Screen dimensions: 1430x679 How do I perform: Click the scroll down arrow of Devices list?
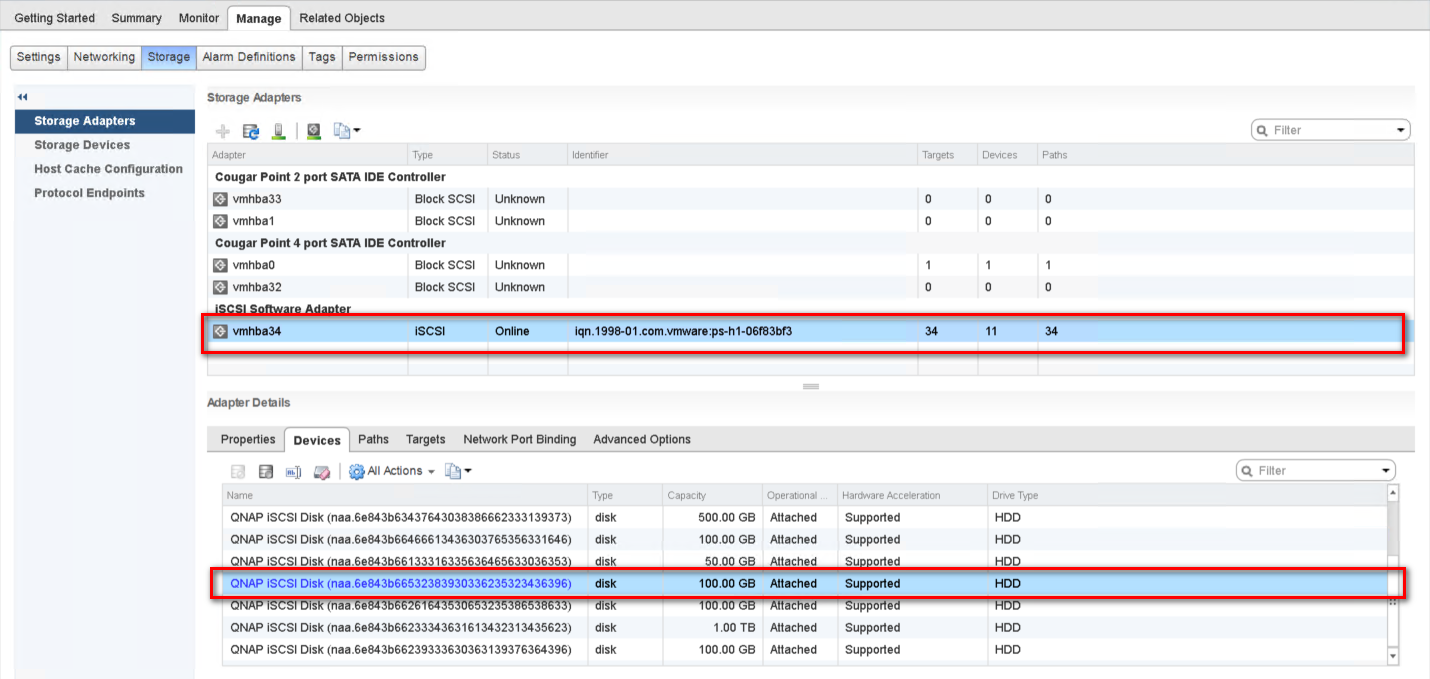click(x=1393, y=655)
